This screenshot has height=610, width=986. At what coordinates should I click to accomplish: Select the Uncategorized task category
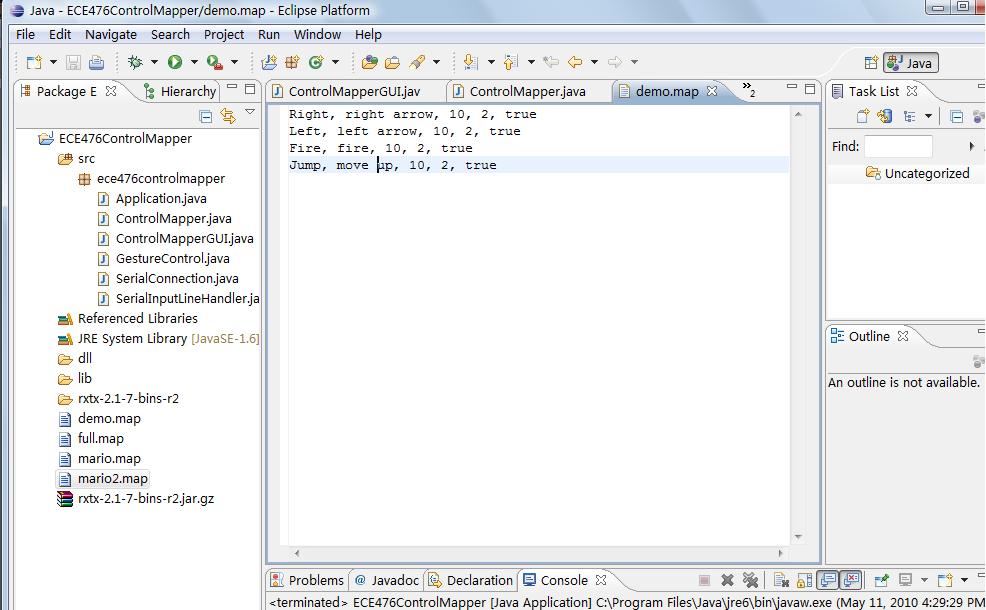[x=917, y=173]
